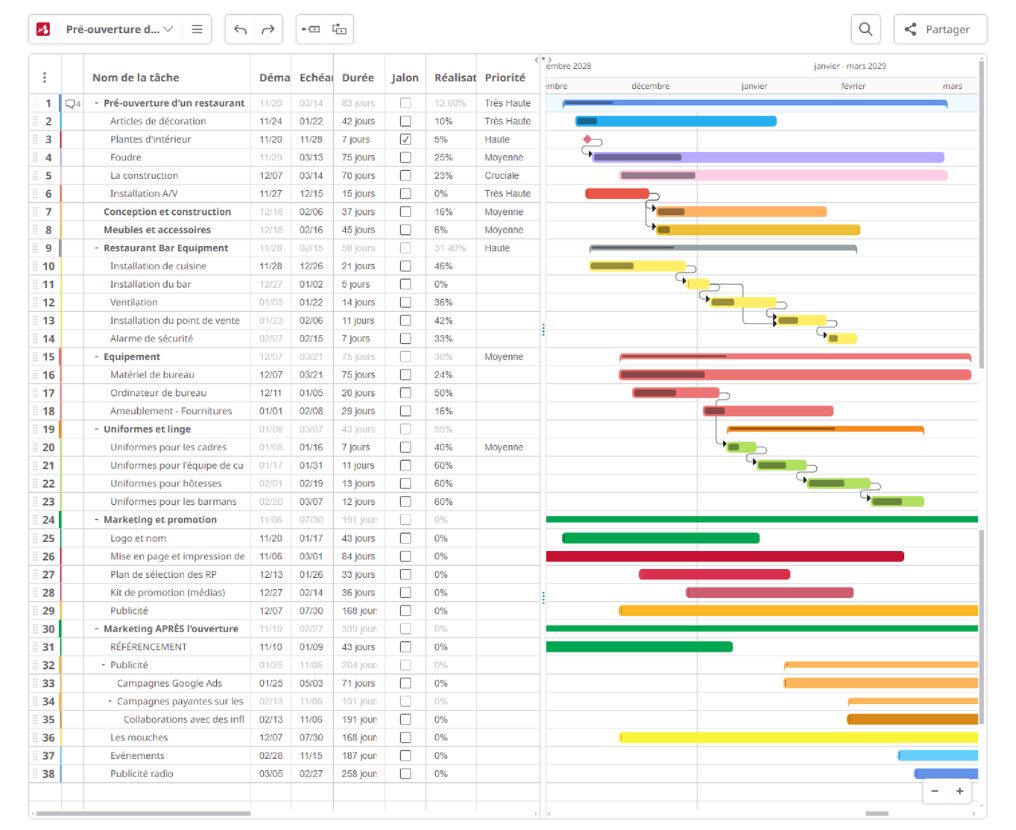Click the Réalisat column header
The width and height of the screenshot is (1016, 830).
point(455,78)
